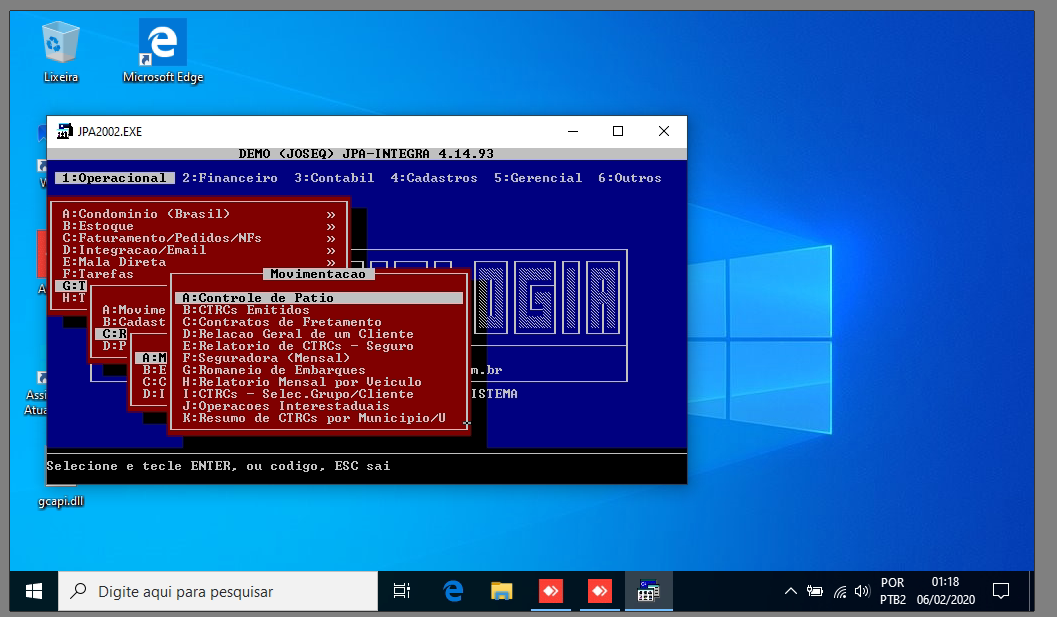Screen dimensions: 1057x617
Task: Open the notification center icon
Action: (x=1000, y=591)
